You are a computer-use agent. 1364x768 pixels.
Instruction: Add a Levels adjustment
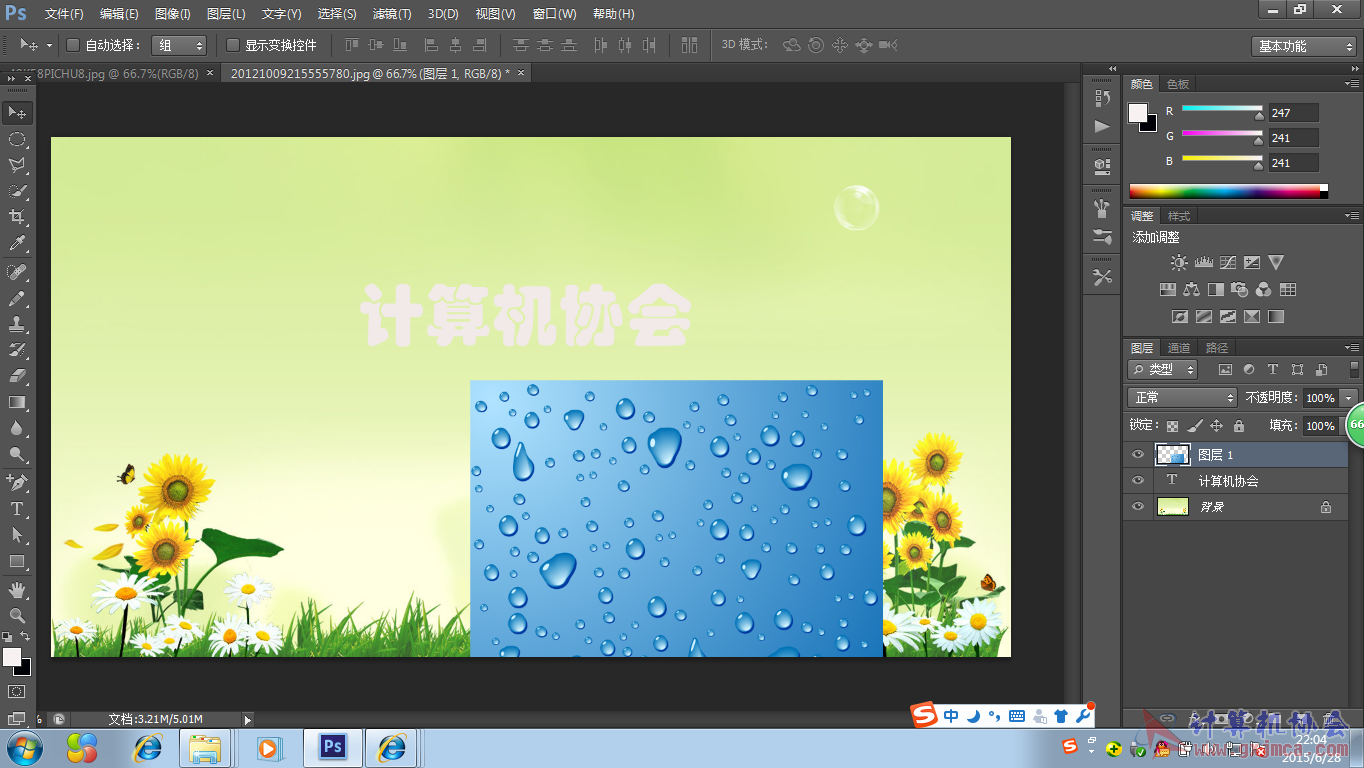click(x=1204, y=263)
